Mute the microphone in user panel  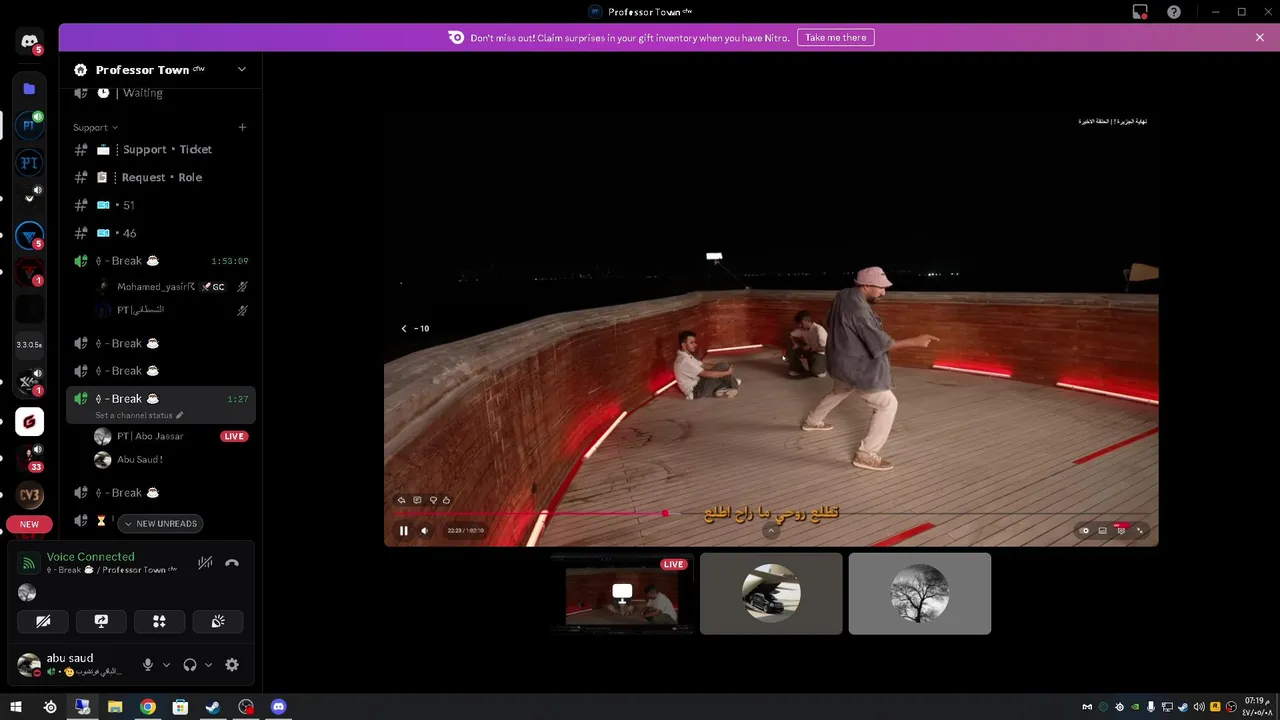click(x=148, y=665)
